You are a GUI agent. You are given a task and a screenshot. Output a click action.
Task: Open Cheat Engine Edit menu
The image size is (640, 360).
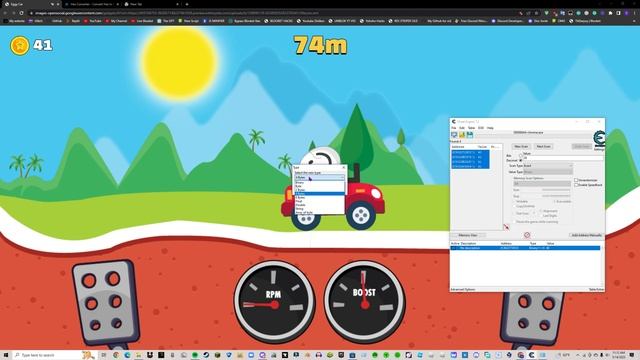tap(462, 128)
